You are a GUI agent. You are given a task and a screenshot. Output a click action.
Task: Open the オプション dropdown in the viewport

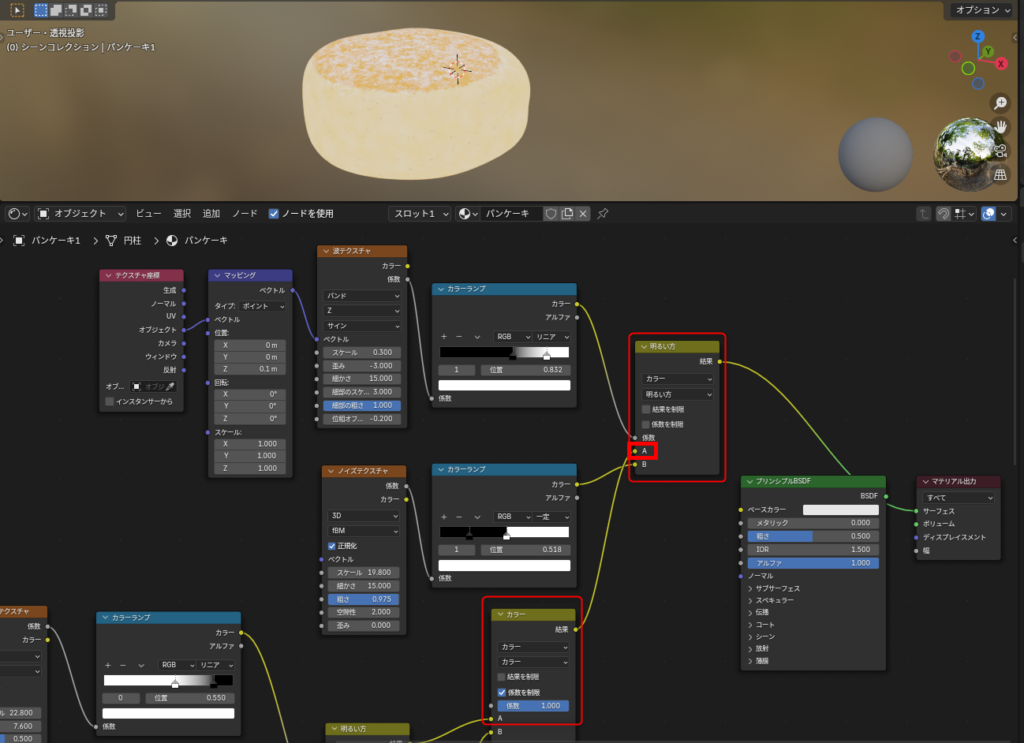click(982, 10)
